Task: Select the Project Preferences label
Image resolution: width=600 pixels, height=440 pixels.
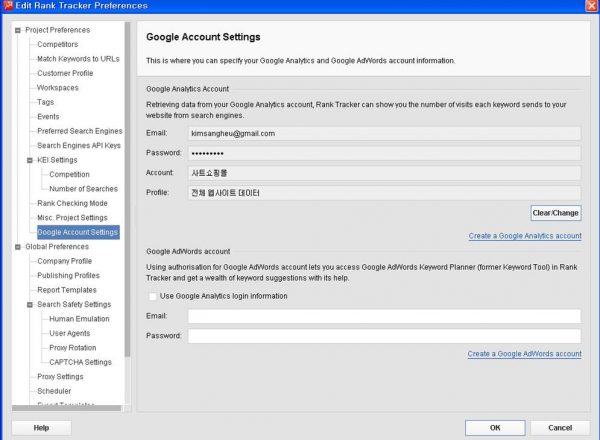Action: [58, 30]
